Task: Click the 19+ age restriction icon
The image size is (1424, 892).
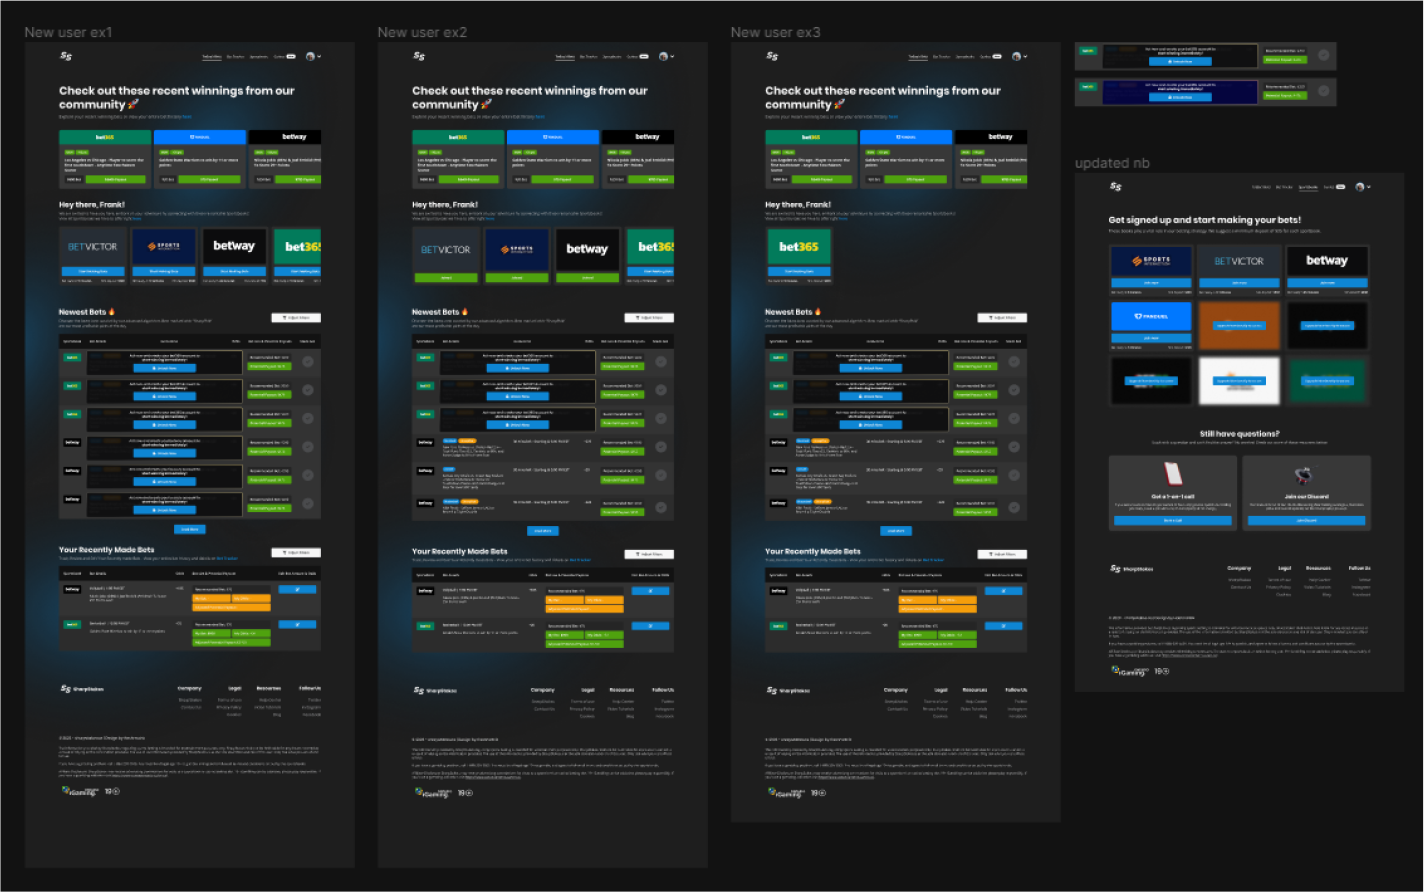Action: pyautogui.click(x=1161, y=671)
